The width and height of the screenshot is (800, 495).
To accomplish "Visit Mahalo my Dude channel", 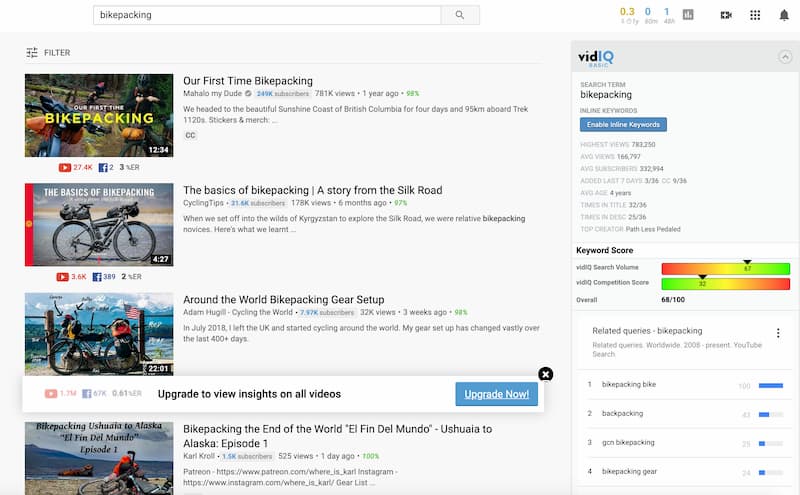I will tap(212, 93).
